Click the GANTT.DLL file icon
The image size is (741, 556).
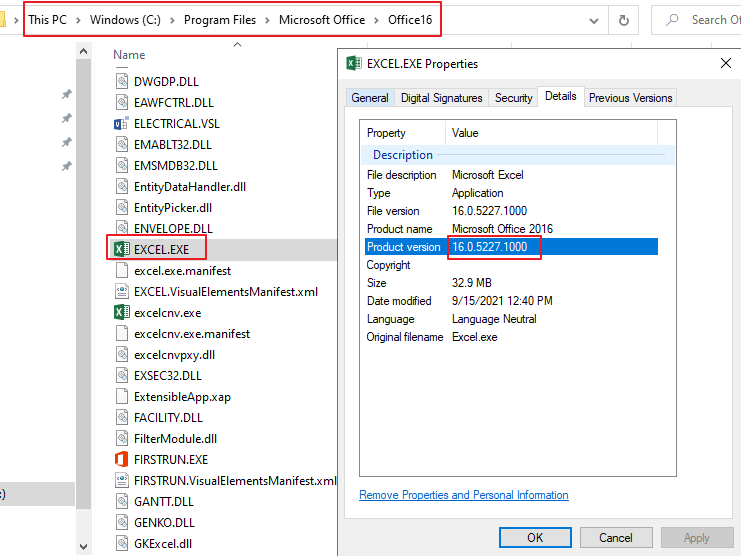tap(122, 501)
